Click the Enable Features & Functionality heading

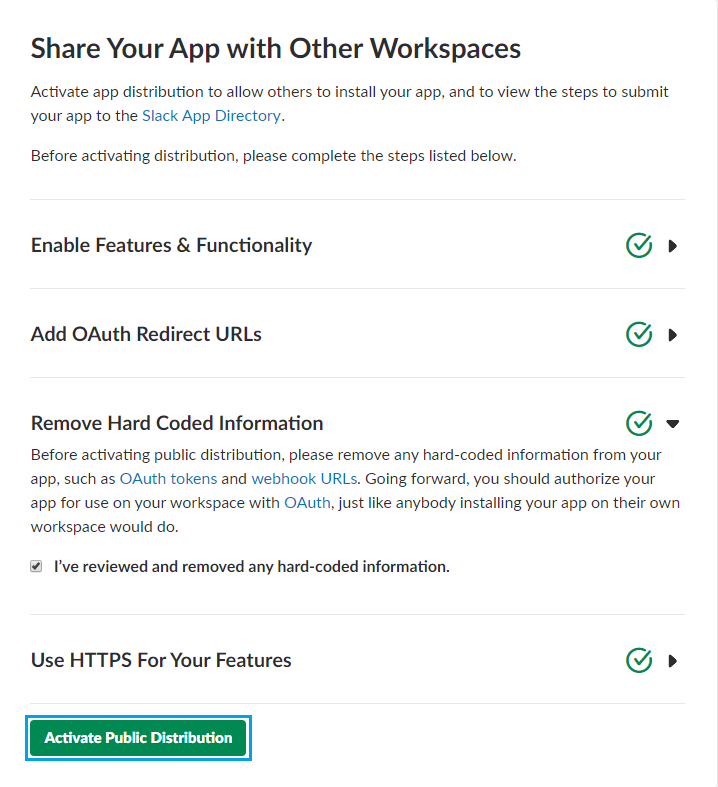171,245
